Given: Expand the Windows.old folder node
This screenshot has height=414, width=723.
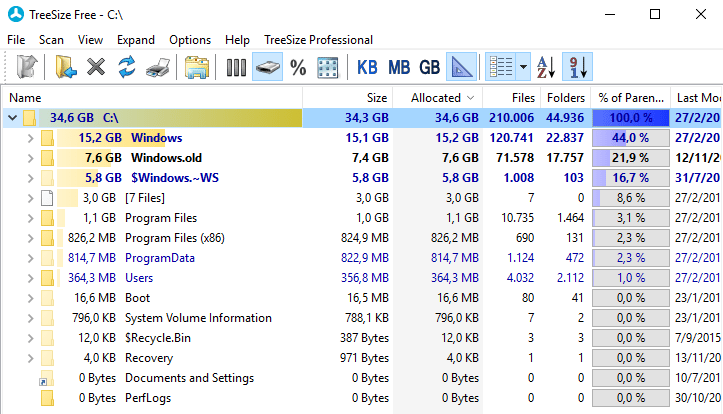Looking at the screenshot, I should point(30,158).
